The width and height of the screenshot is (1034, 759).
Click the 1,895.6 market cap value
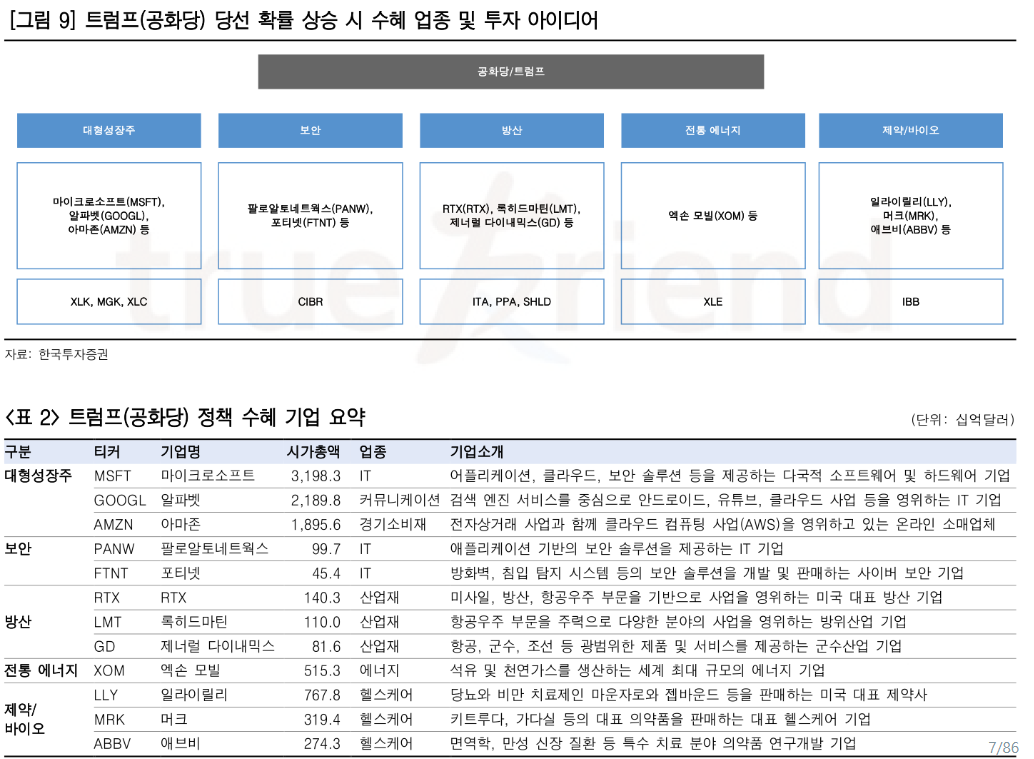click(316, 525)
